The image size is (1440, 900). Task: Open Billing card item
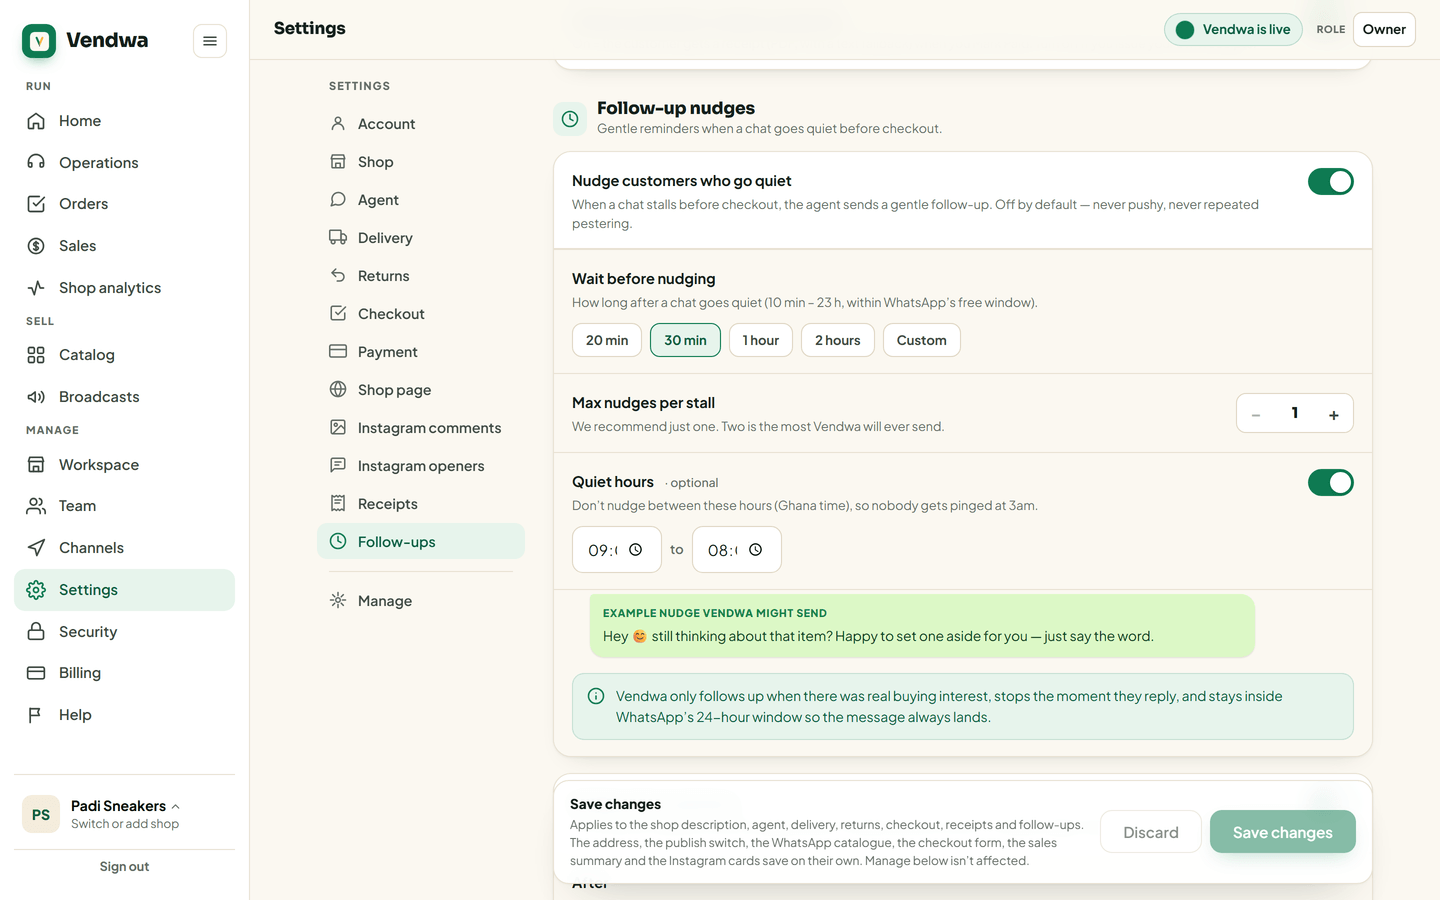[124, 673]
